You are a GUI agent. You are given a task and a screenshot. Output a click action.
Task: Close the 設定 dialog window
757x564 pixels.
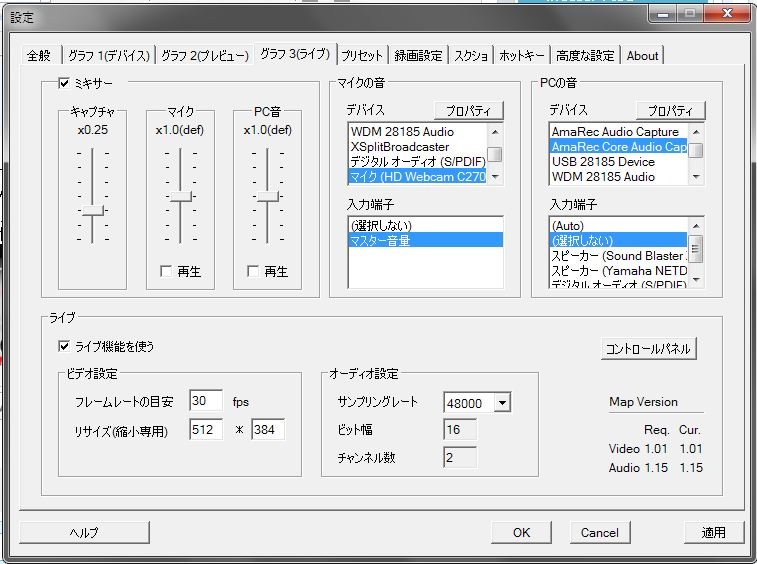coord(727,14)
